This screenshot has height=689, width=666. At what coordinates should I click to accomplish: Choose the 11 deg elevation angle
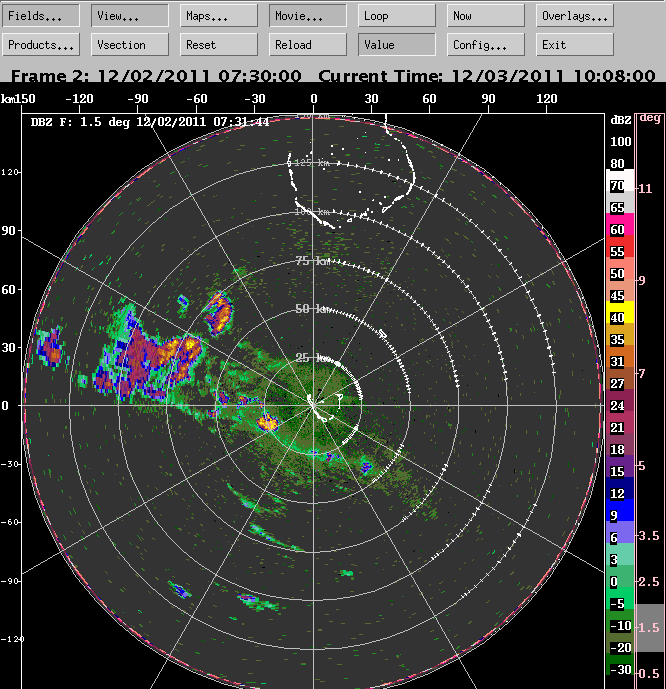[650, 188]
